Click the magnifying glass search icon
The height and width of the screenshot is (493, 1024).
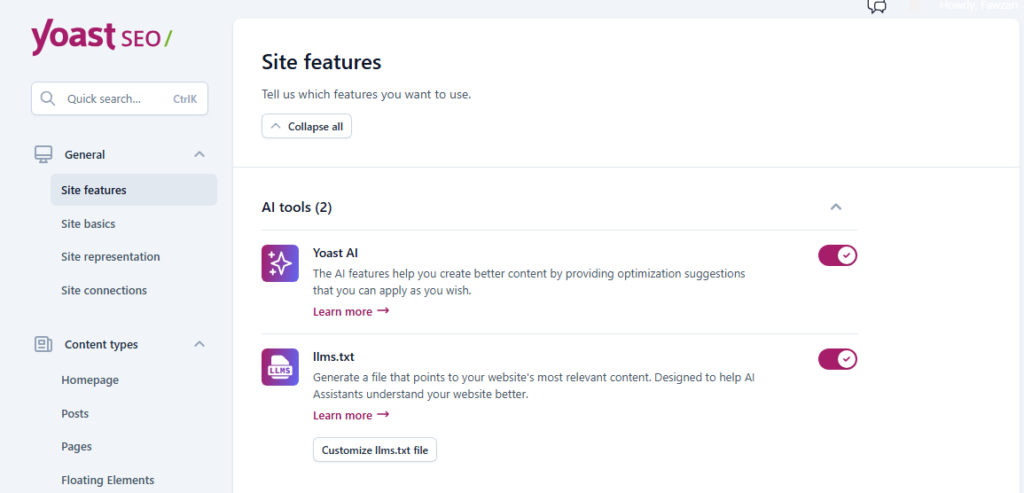(48, 99)
